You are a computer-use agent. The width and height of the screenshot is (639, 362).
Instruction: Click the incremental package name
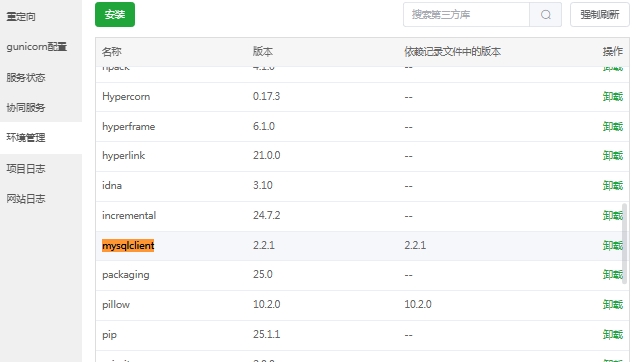coord(129,216)
